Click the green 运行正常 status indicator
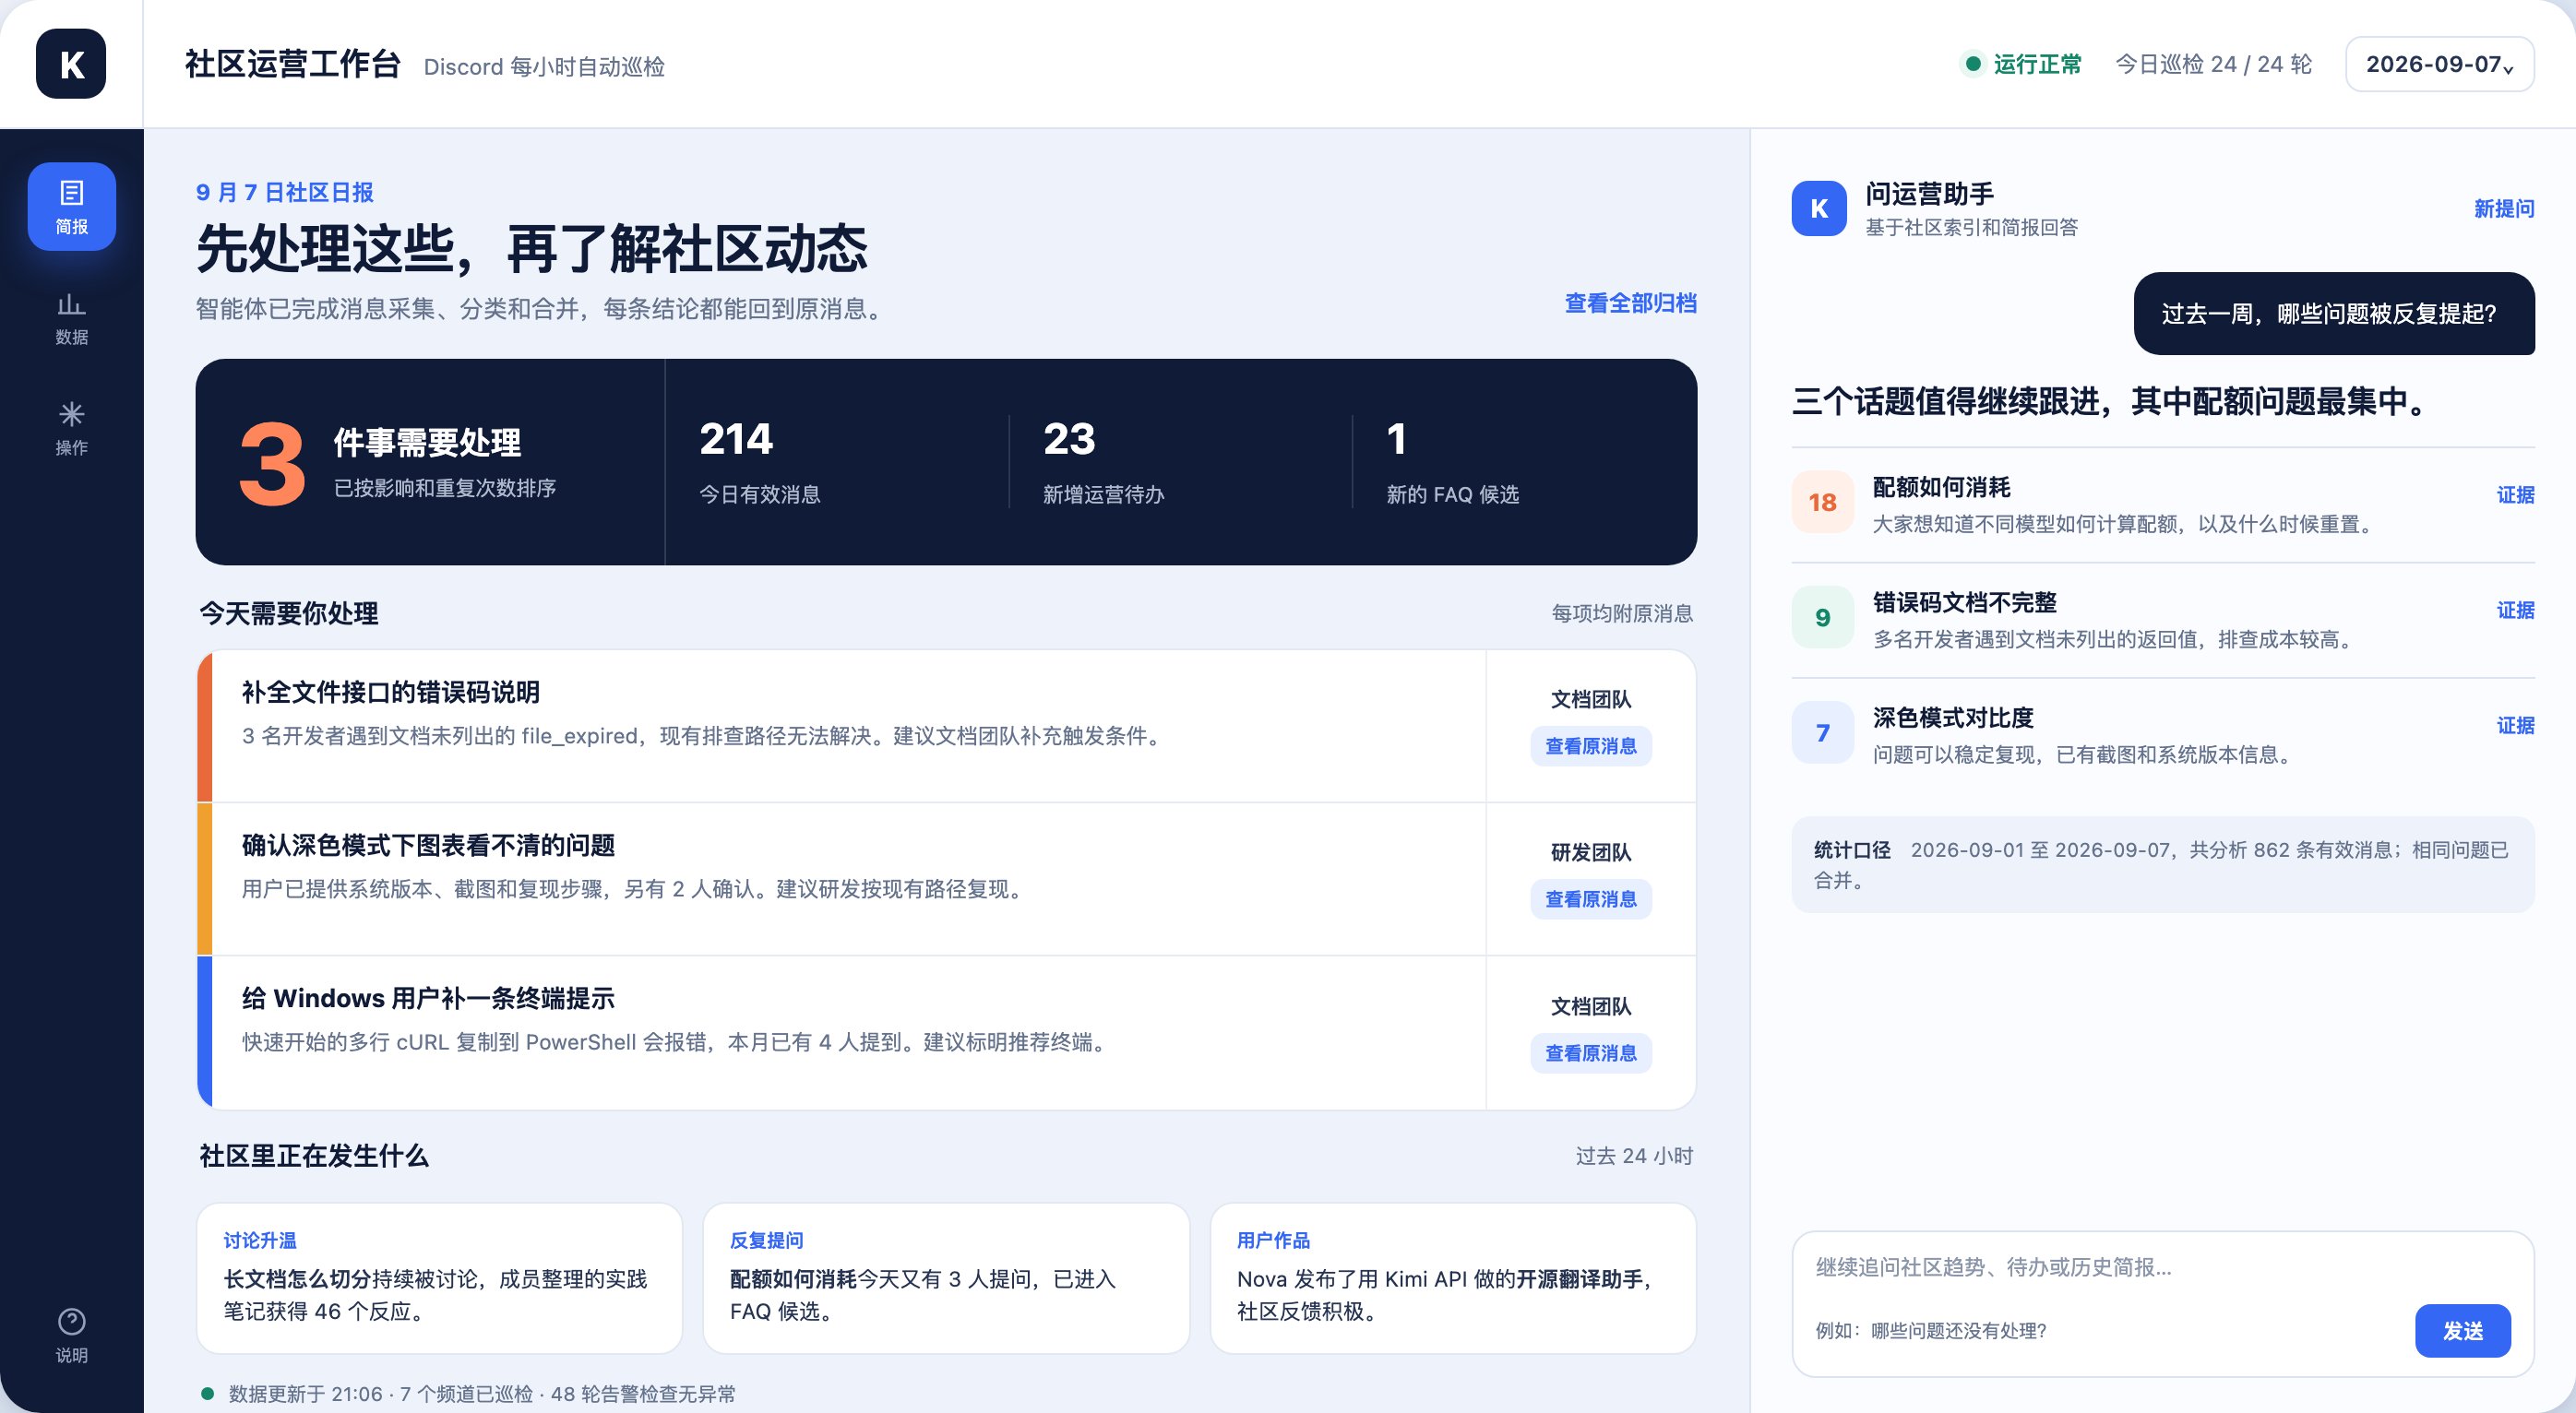The height and width of the screenshot is (1413, 2576). point(2022,64)
